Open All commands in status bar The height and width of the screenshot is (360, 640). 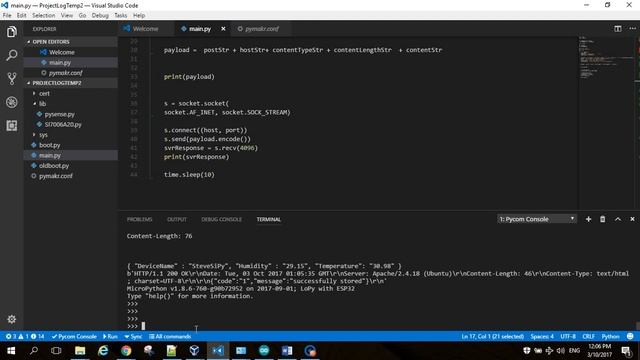click(170, 336)
